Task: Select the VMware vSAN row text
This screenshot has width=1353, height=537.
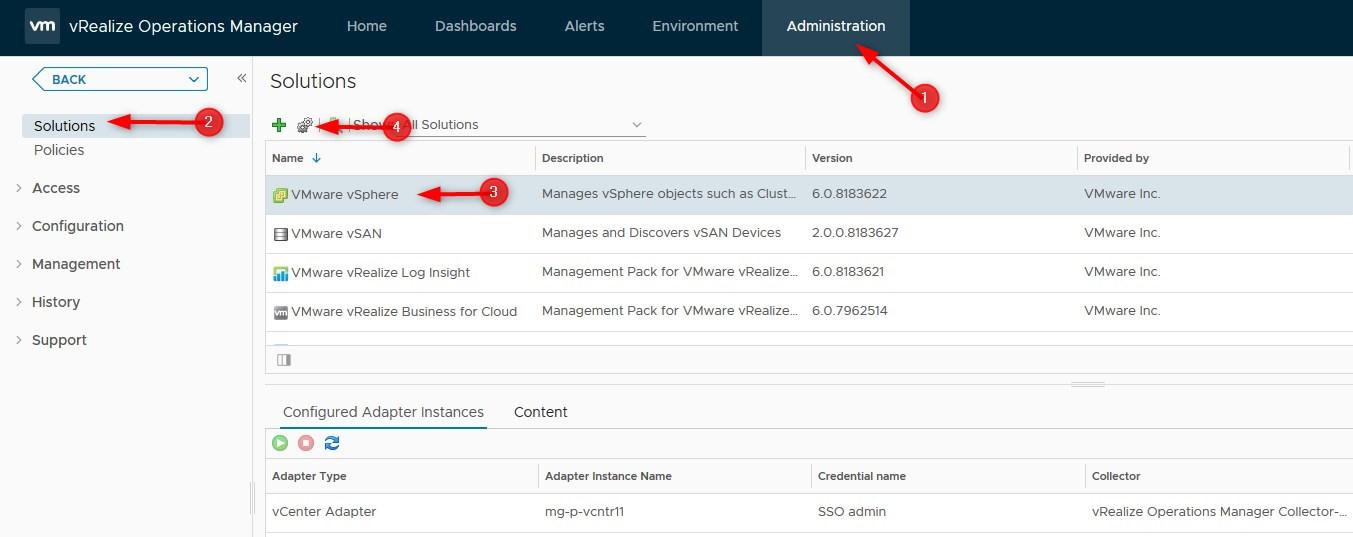Action: click(x=337, y=234)
